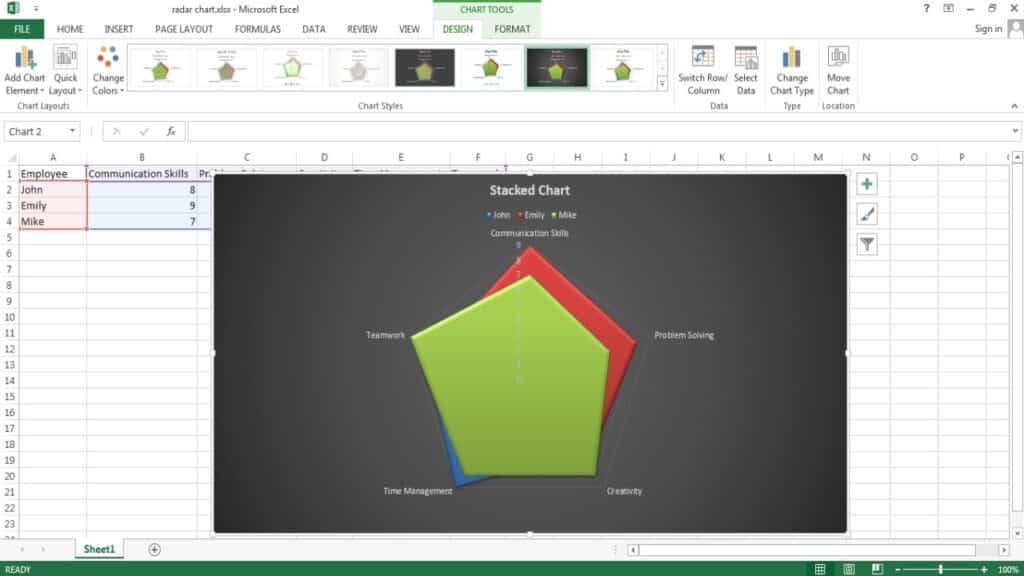Click the Chart Styles brush icon beside chart
1024x576 pixels.
pos(866,213)
